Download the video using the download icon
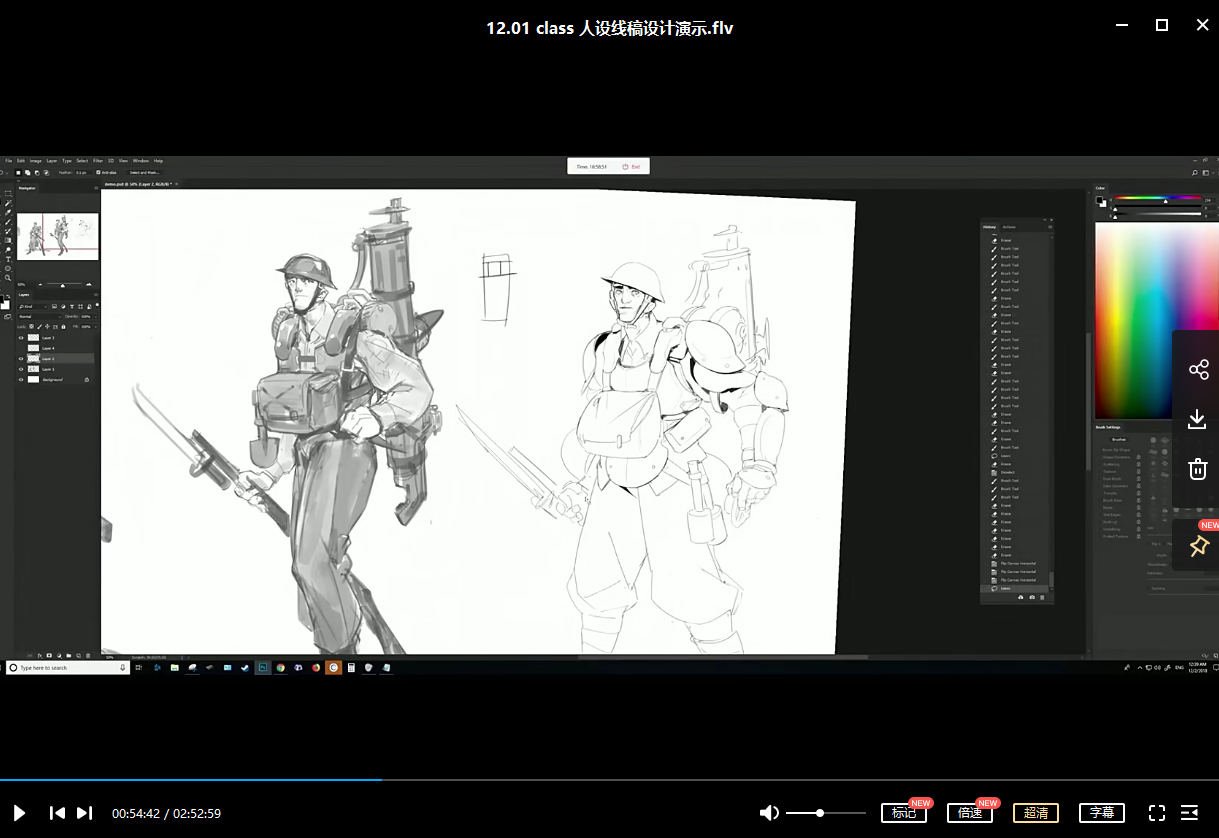 (x=1198, y=420)
